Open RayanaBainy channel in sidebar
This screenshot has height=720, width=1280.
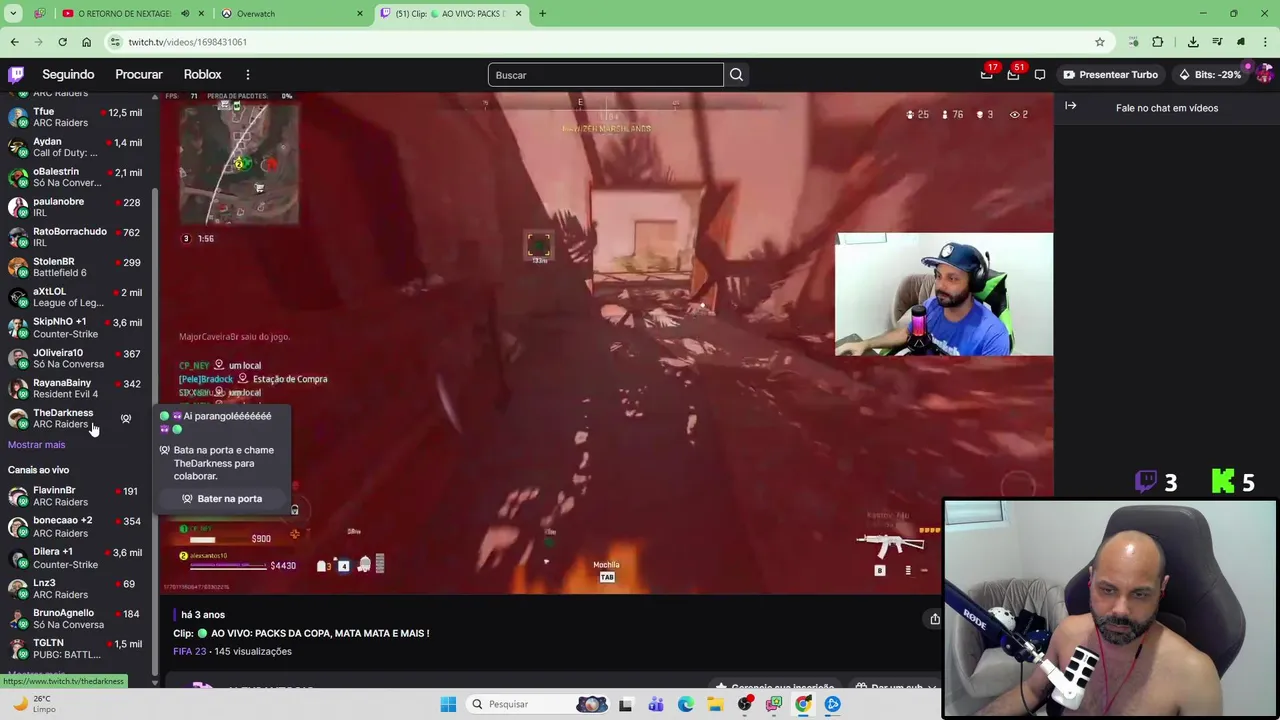[x=77, y=388]
